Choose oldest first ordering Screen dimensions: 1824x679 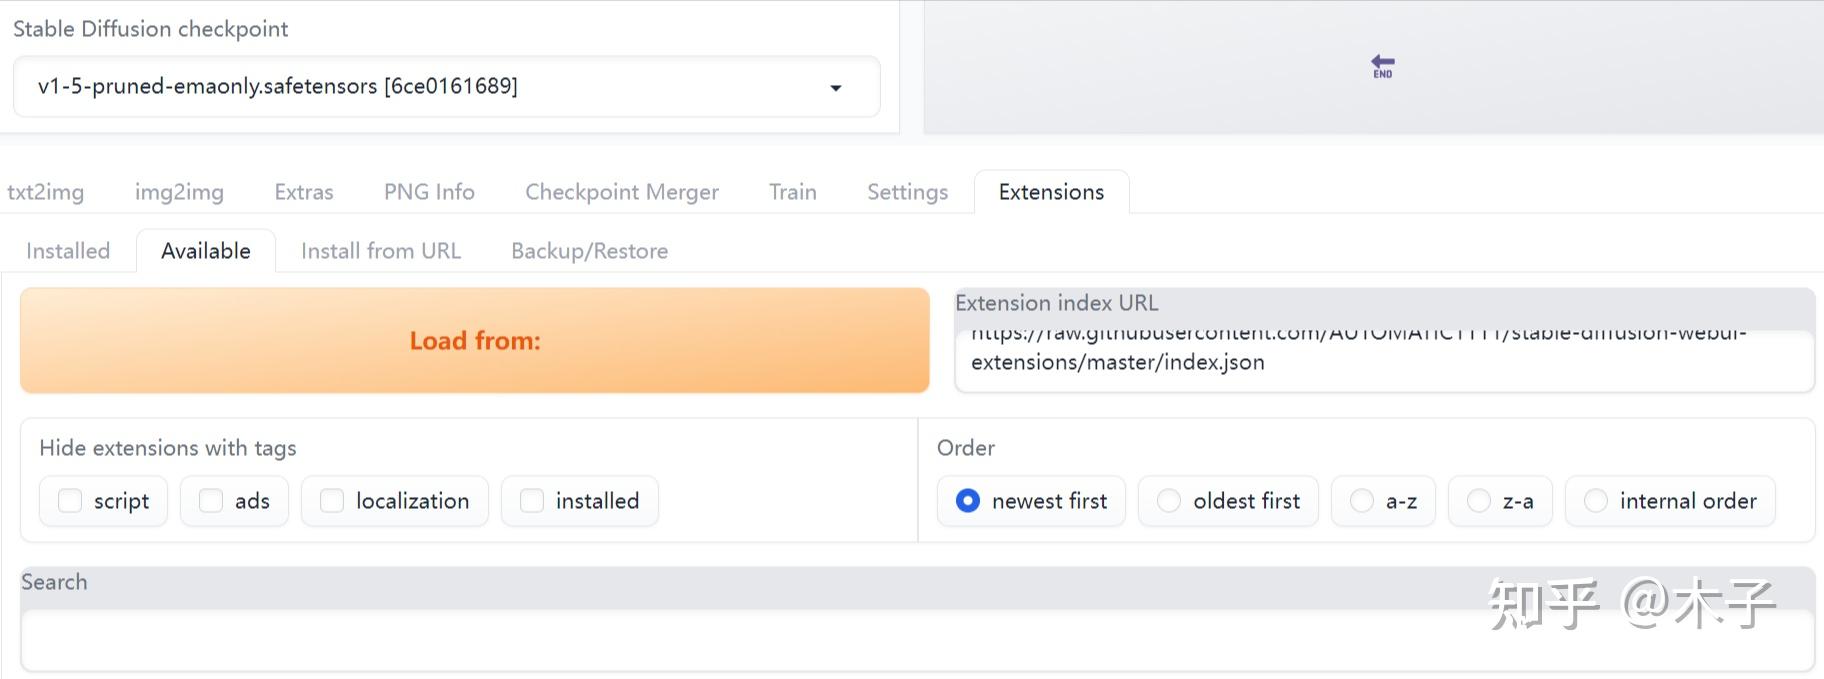pos(1169,501)
